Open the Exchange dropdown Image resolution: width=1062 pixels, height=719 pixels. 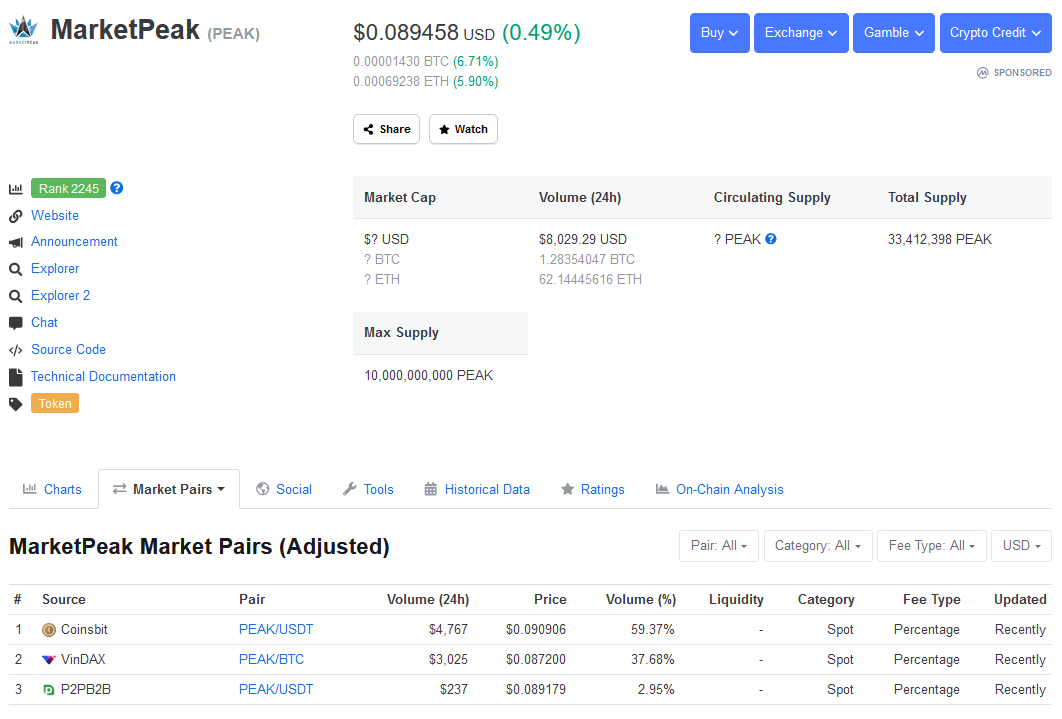coord(801,32)
